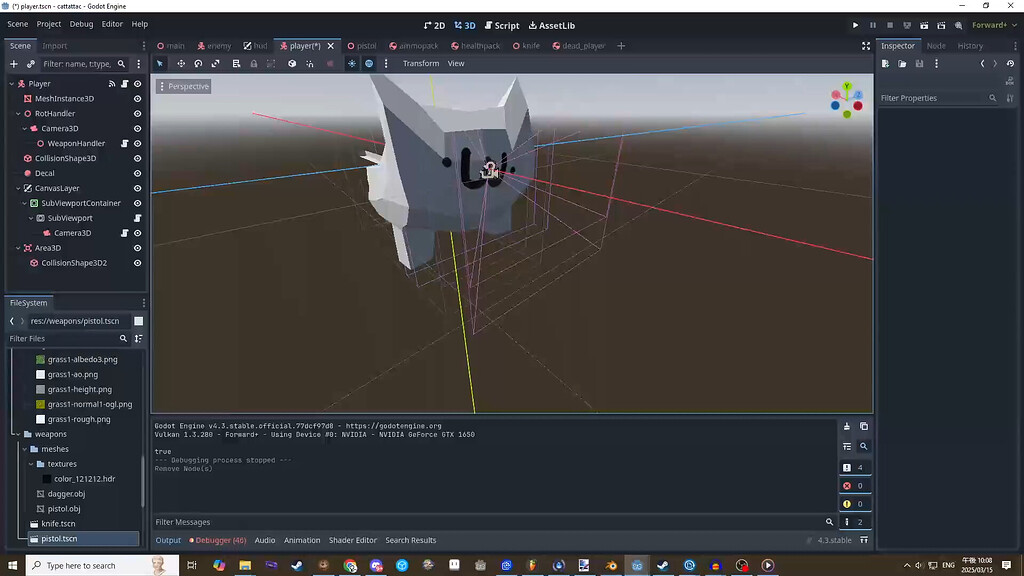
Task: Switch to Script workspace
Action: [x=502, y=25]
